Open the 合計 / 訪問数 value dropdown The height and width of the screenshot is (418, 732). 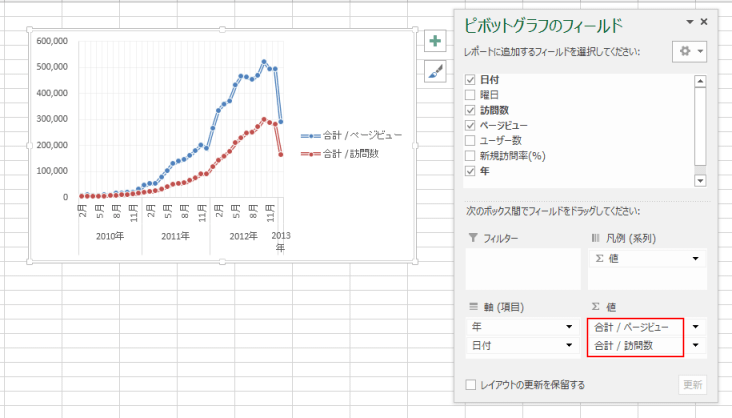click(x=696, y=345)
